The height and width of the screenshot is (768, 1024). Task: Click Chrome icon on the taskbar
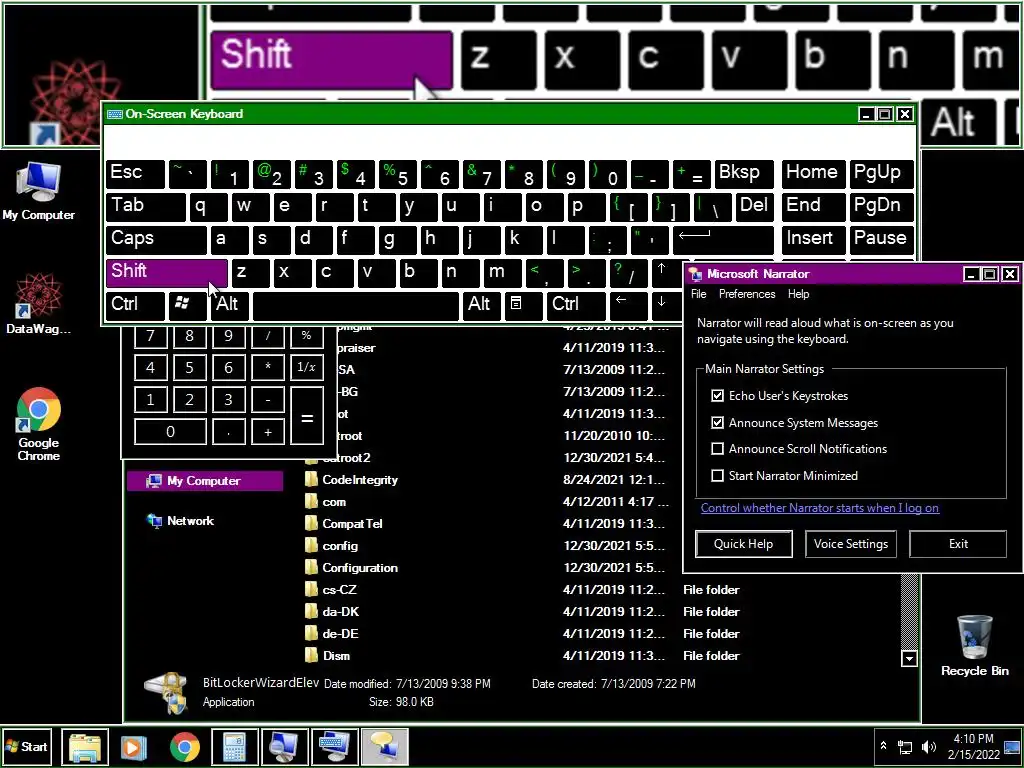pyautogui.click(x=185, y=746)
